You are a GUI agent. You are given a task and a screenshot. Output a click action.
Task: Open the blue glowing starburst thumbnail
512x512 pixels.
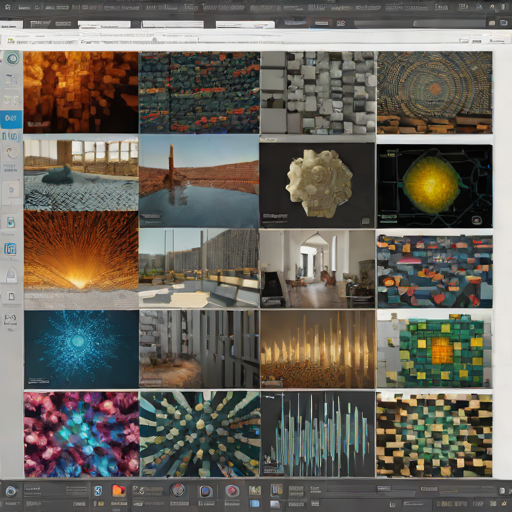tap(81, 349)
